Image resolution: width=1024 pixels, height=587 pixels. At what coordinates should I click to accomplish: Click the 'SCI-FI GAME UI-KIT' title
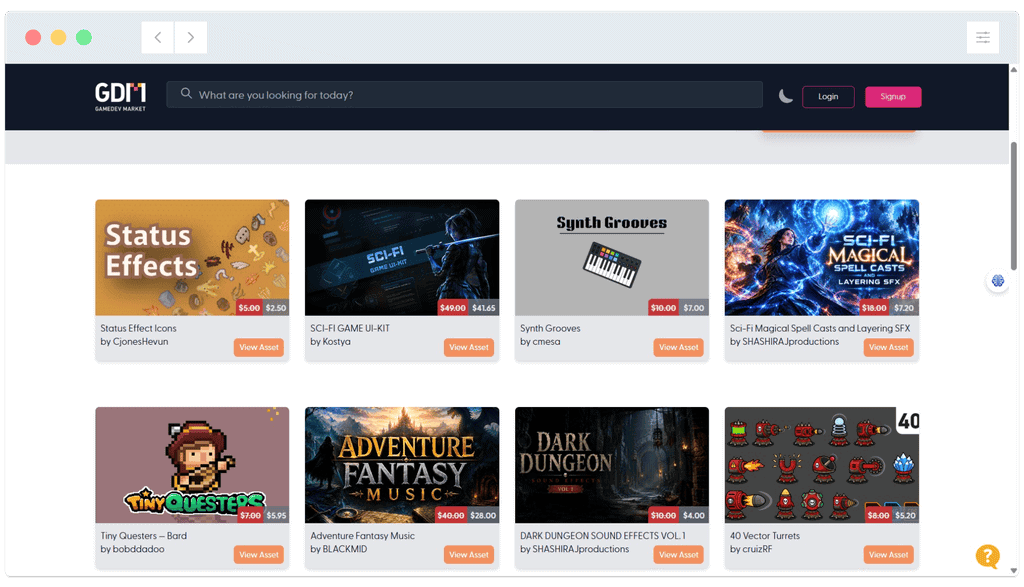[350, 328]
